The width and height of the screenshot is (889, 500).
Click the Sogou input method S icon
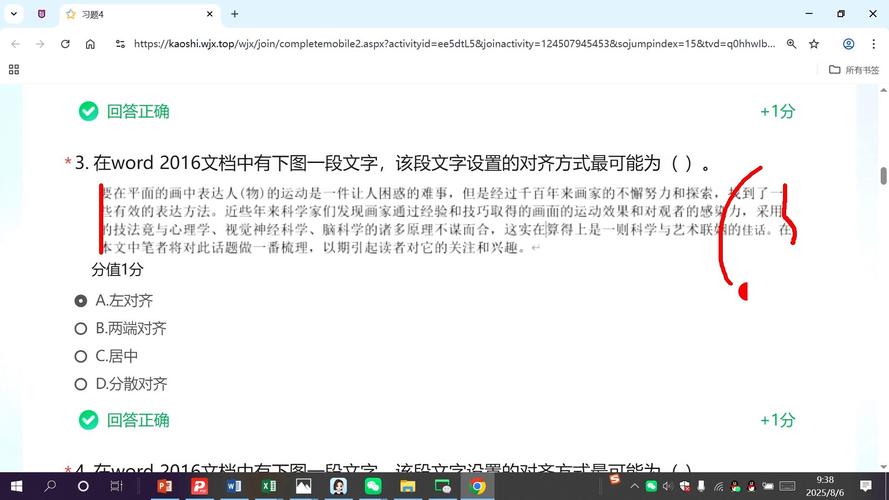(615, 480)
